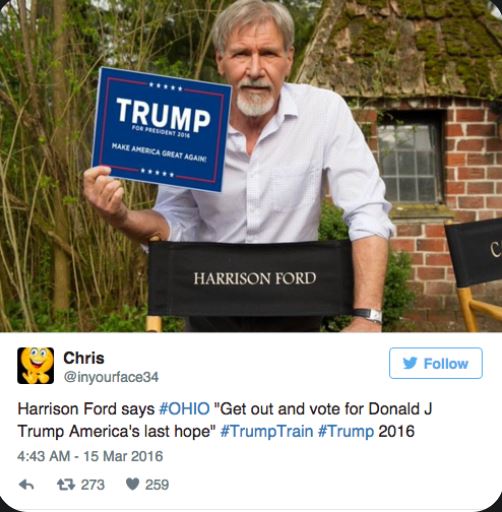The width and height of the screenshot is (502, 512).
Task: Like the tweet with the heart icon
Action: [132, 484]
